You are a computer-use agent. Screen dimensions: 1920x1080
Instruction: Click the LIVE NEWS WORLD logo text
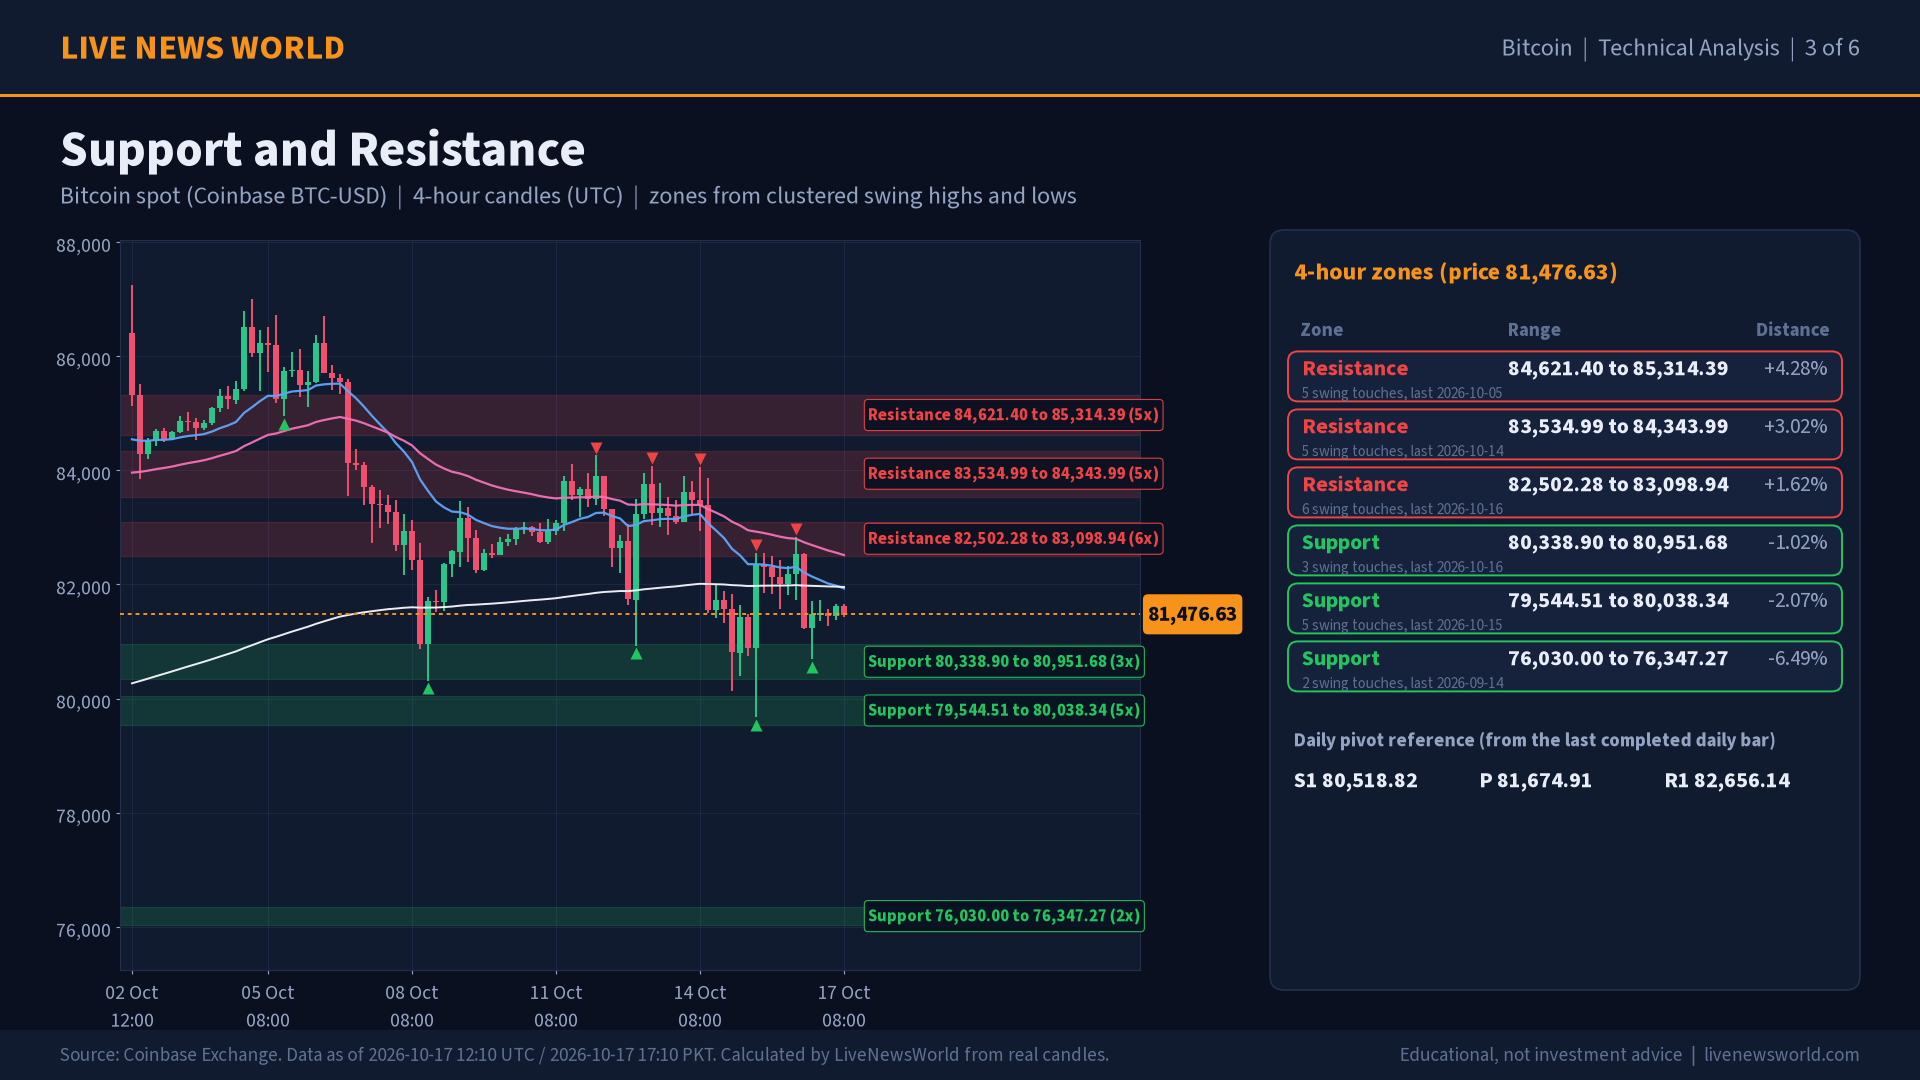click(x=202, y=48)
